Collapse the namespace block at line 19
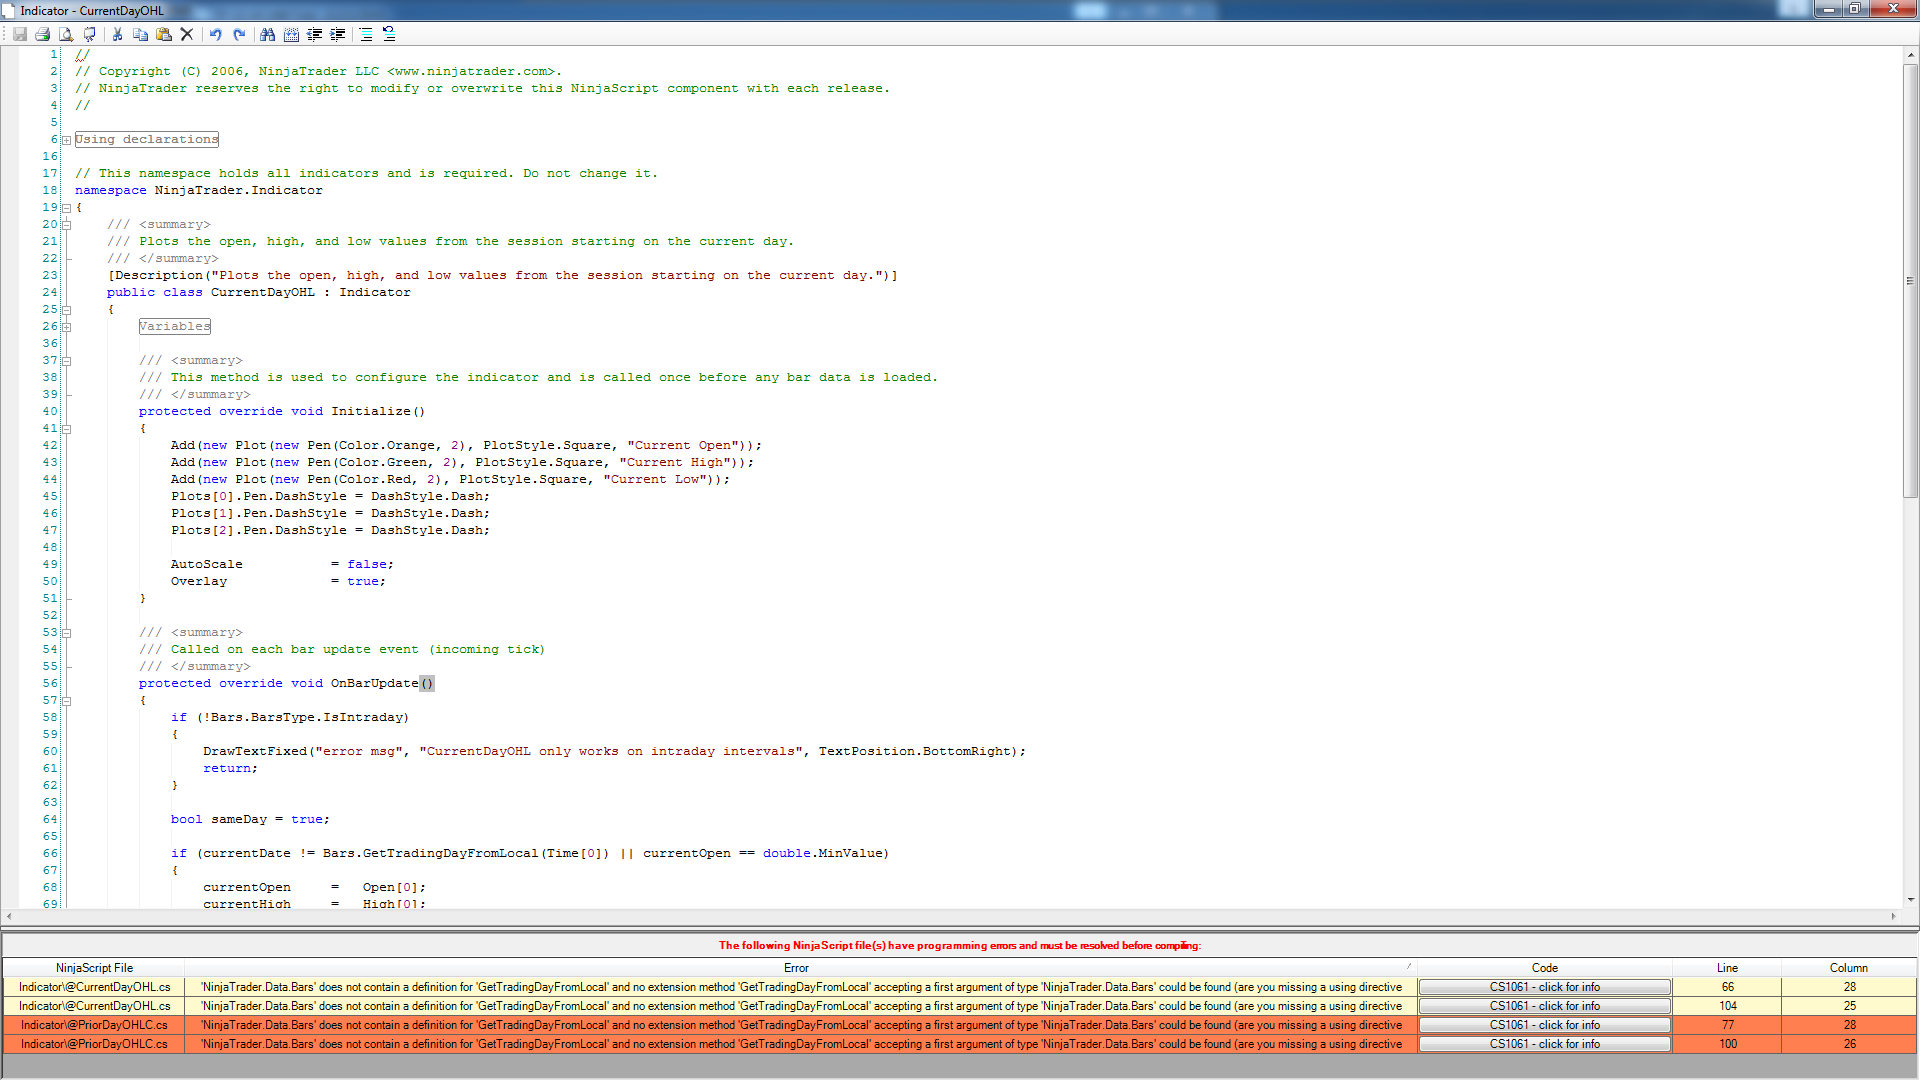 67,208
